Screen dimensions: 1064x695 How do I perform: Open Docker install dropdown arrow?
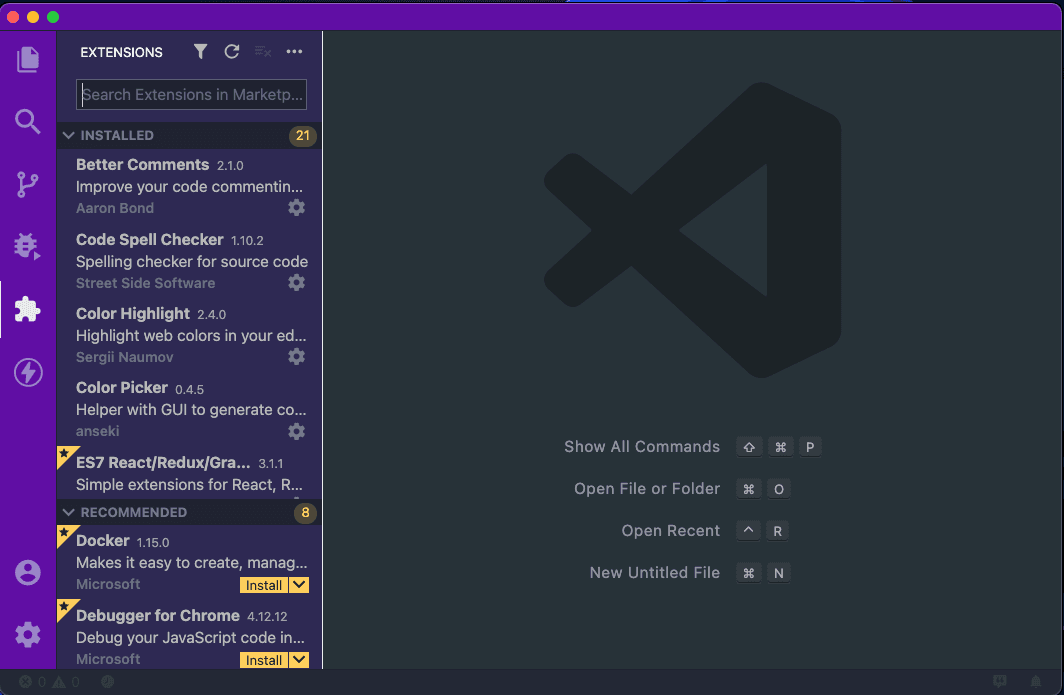299,585
